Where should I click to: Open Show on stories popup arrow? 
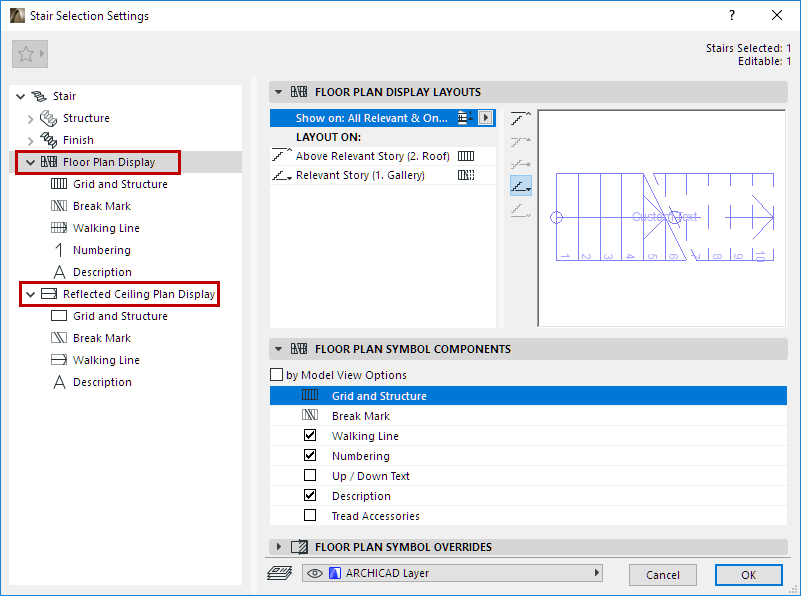tap(485, 118)
